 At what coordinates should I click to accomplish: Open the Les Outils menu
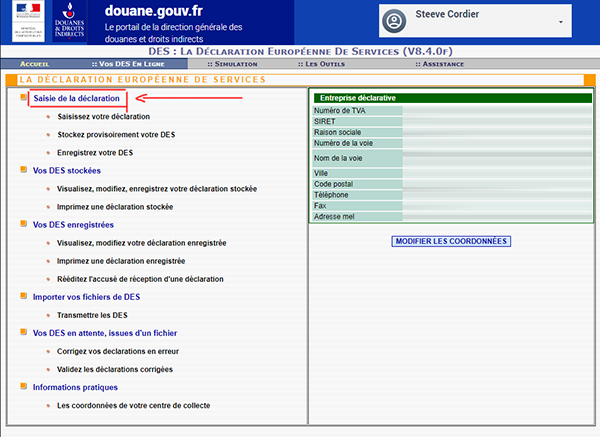[321, 64]
